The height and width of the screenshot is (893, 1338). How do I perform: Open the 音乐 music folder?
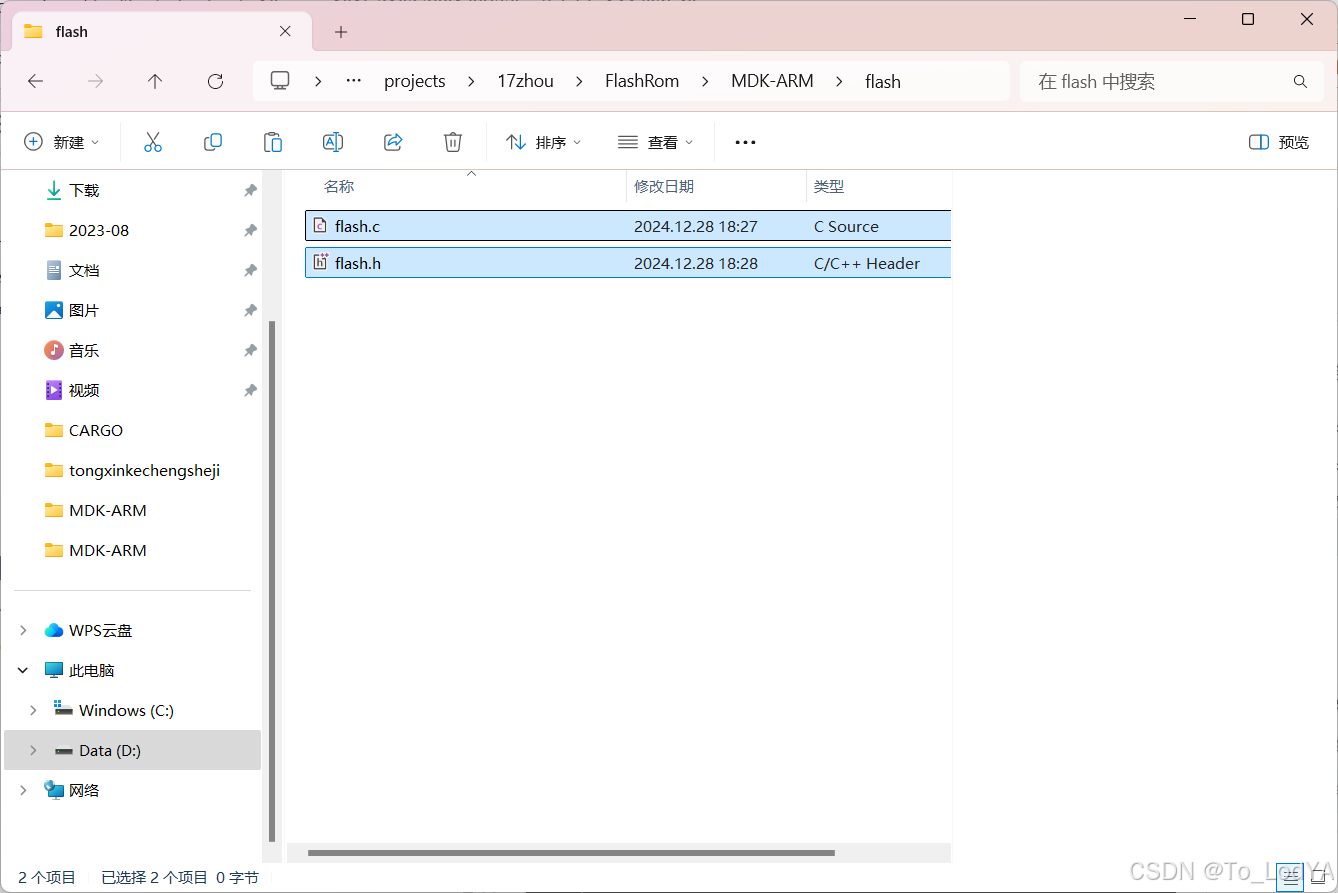pos(84,350)
